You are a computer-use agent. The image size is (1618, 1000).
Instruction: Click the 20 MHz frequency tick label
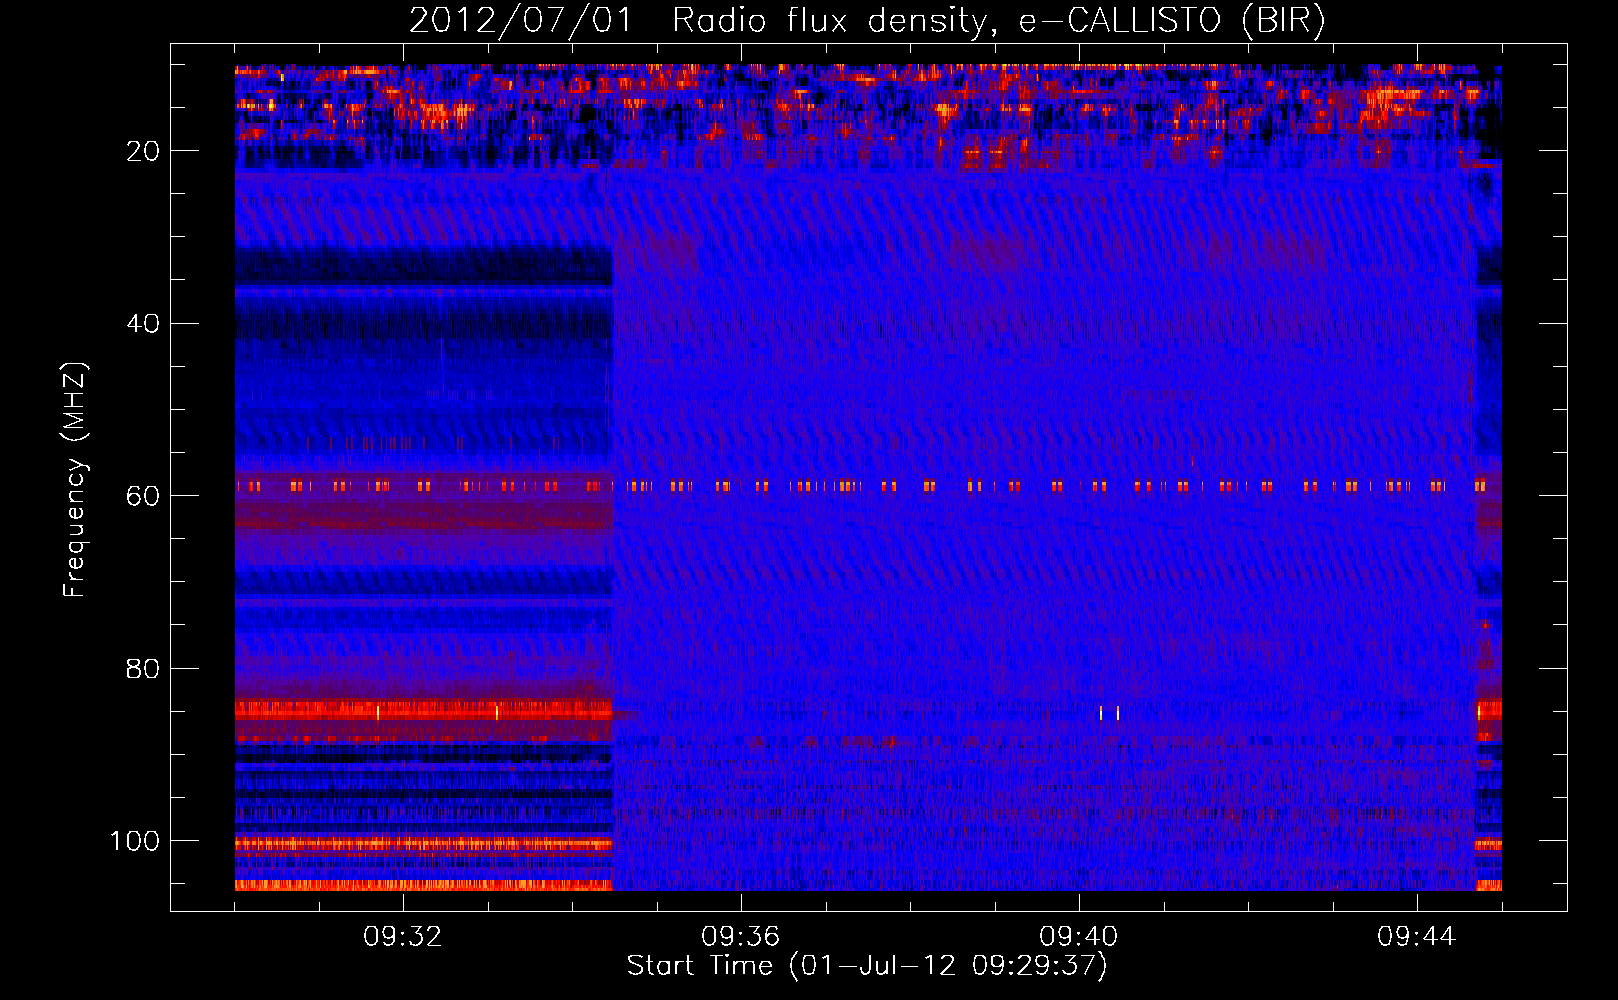pos(144,151)
